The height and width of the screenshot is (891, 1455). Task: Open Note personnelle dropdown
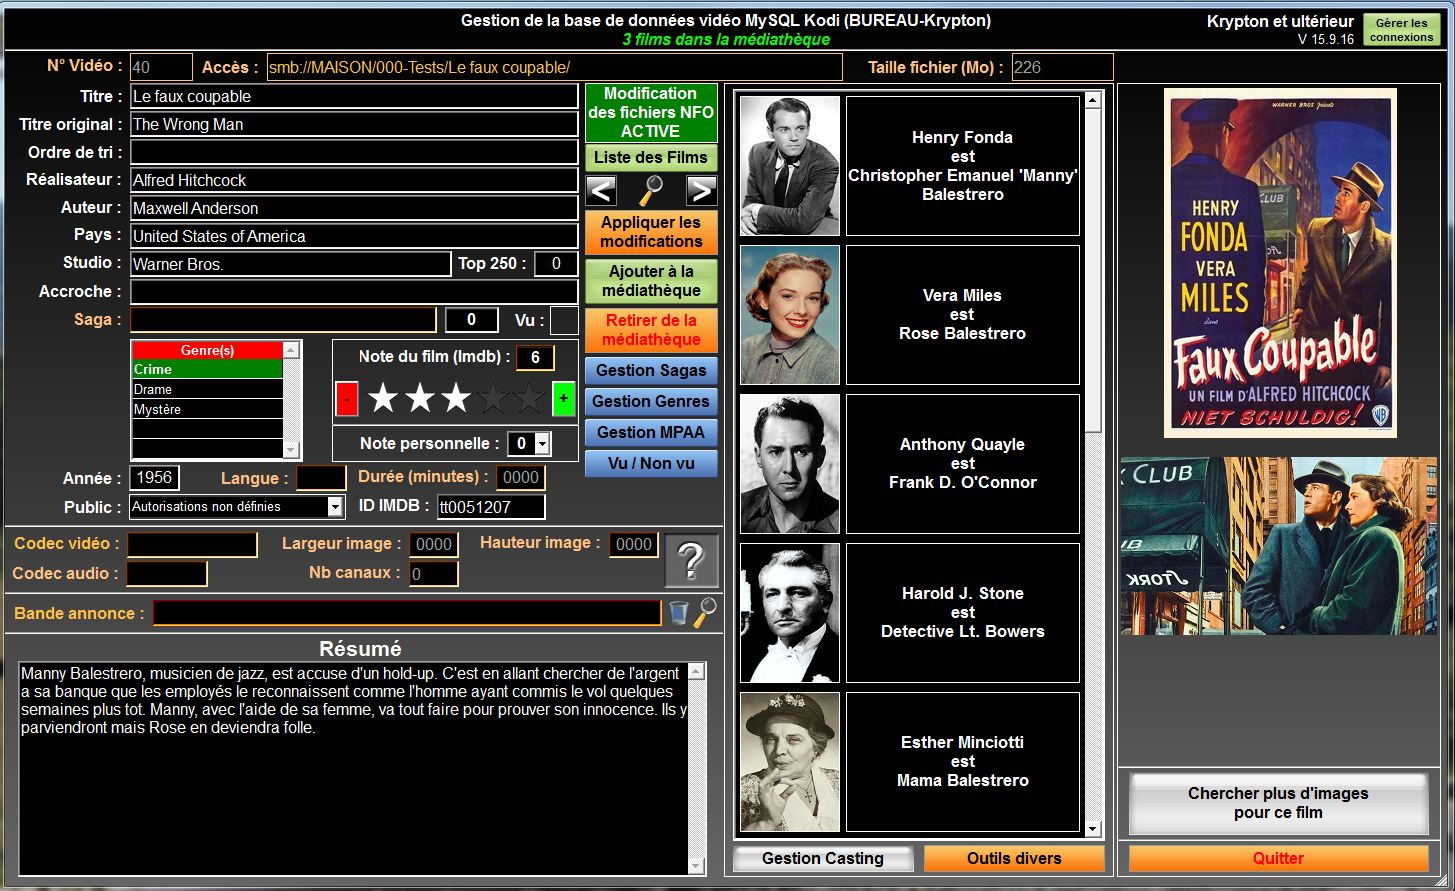(542, 444)
